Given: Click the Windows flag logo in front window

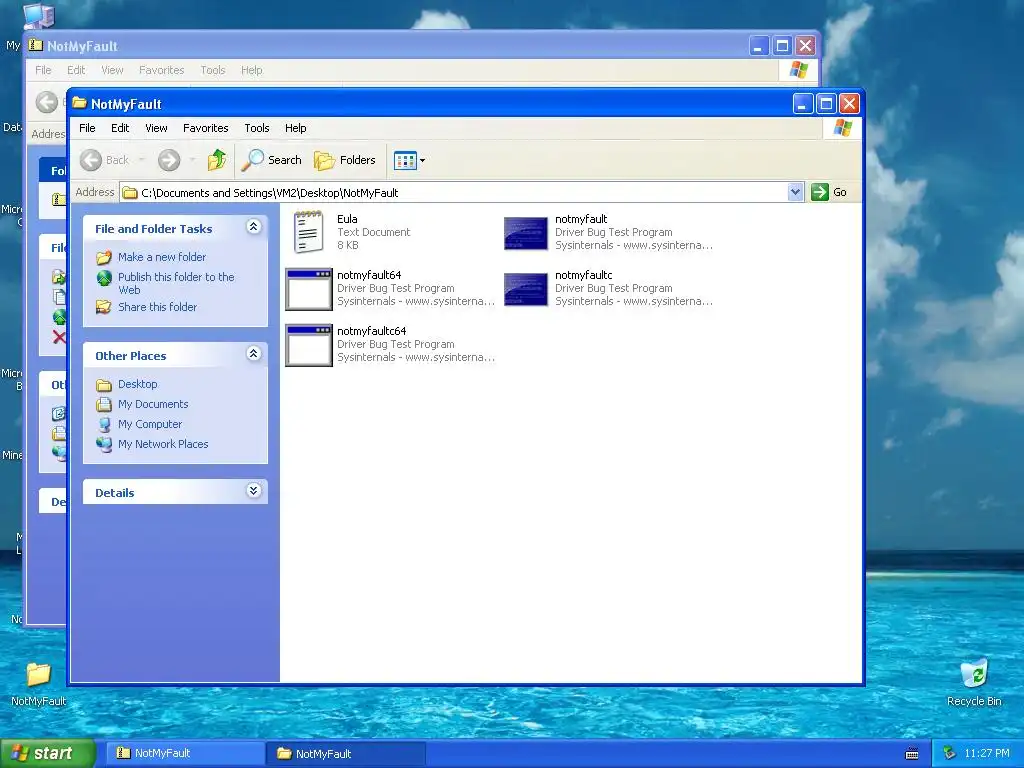Looking at the screenshot, I should click(842, 127).
